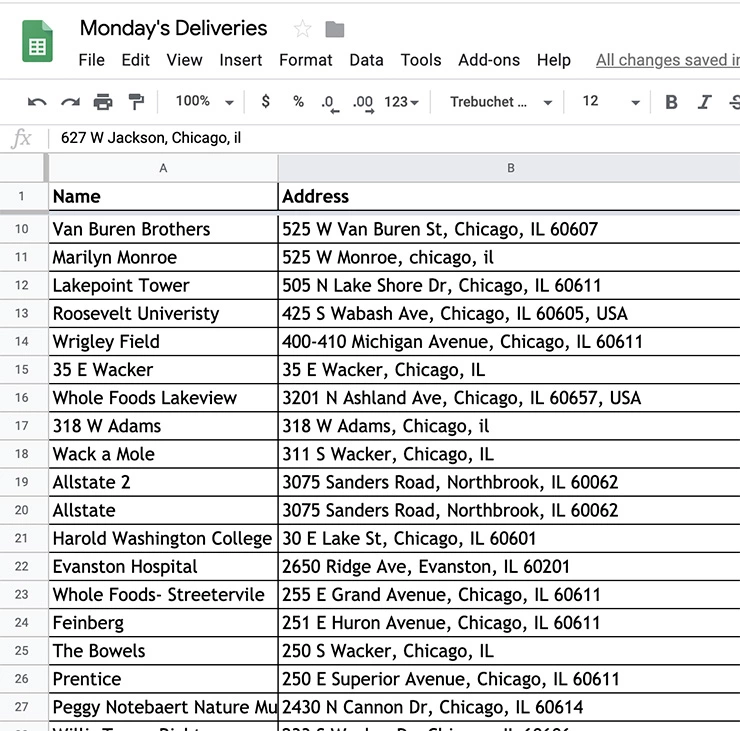Toggle Italic formatting
Screen dimensions: 740x731
coord(705,102)
